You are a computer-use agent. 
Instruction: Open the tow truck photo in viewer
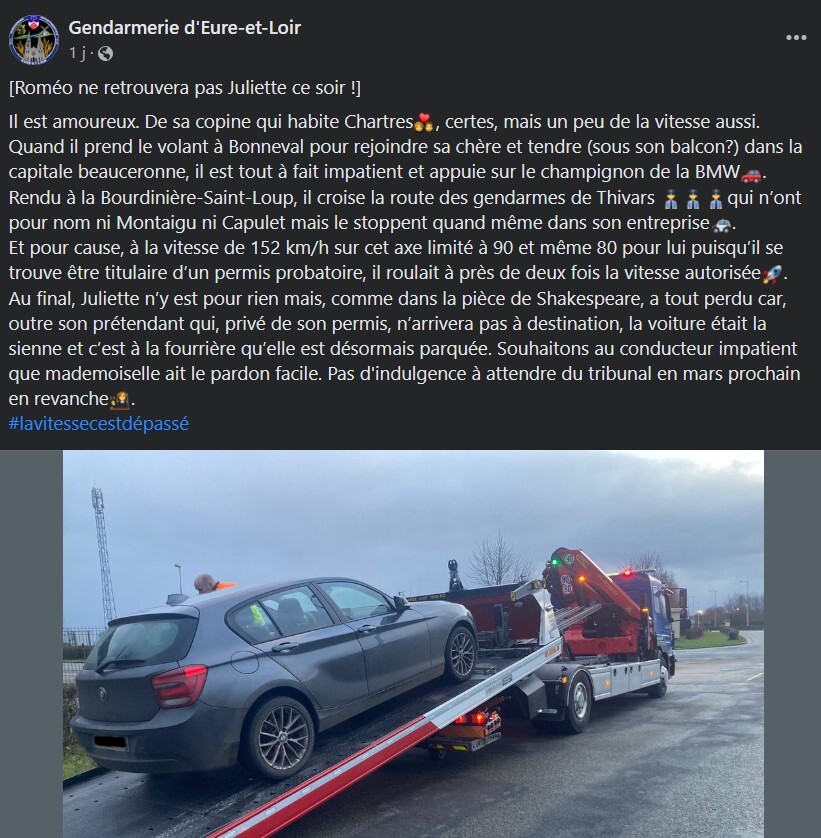tap(413, 643)
